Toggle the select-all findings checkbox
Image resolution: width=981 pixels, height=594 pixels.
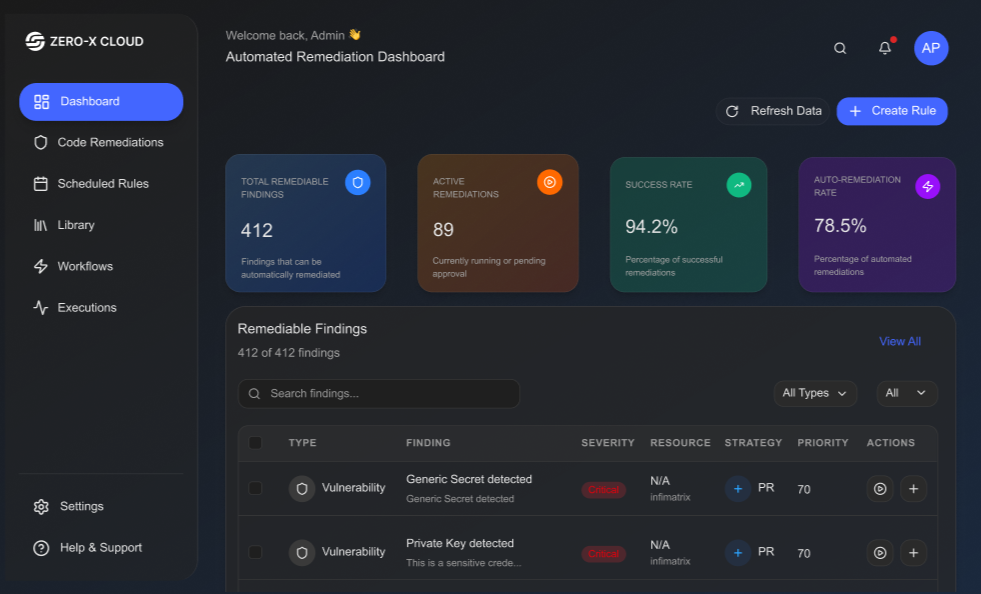tap(255, 443)
